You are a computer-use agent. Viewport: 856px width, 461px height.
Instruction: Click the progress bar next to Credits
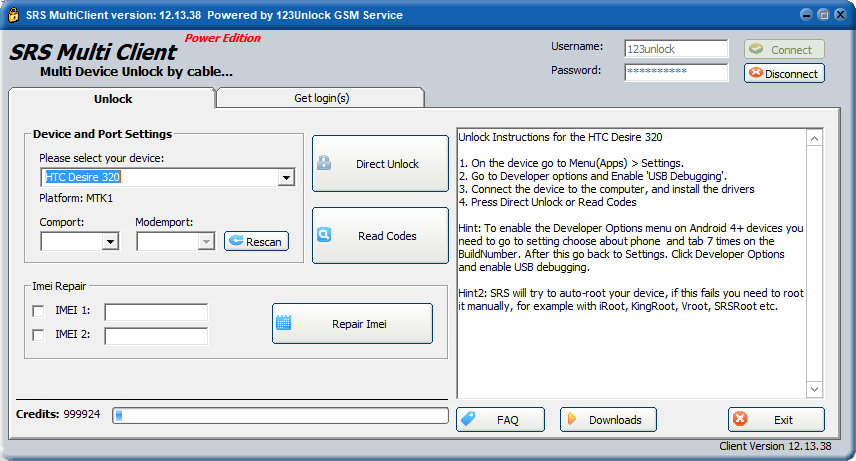pos(281,416)
